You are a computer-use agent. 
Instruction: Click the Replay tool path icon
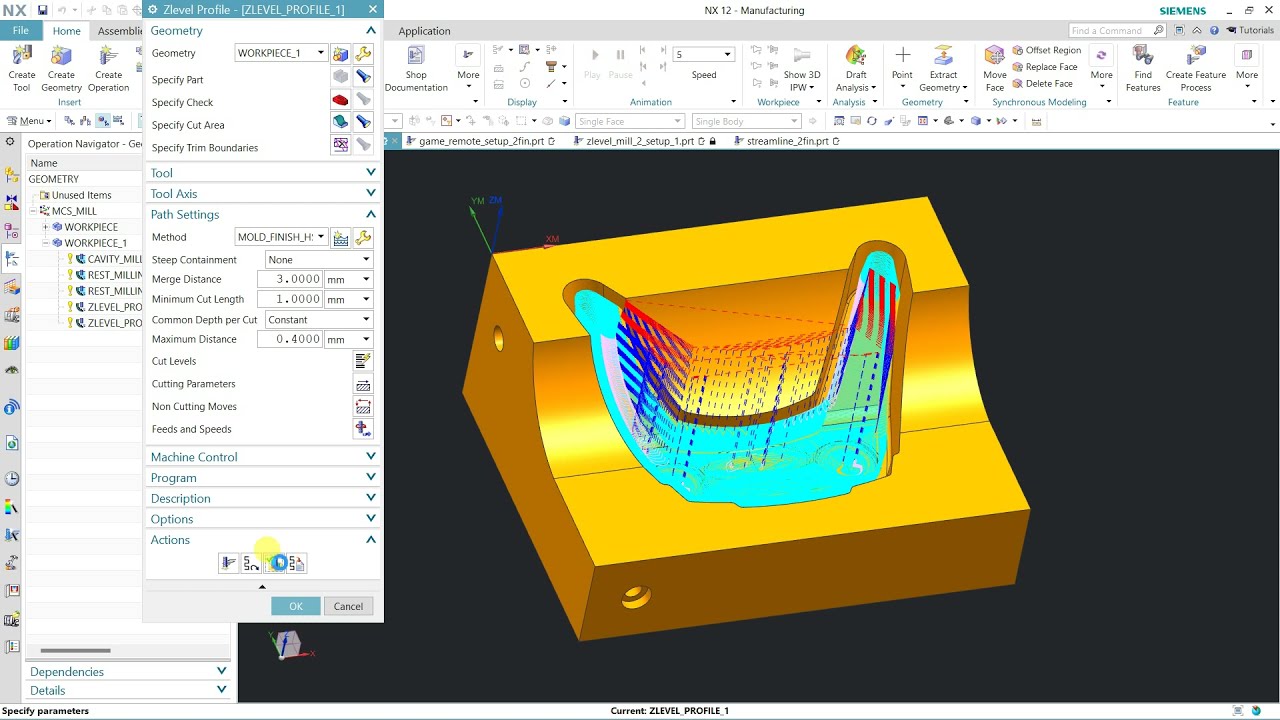point(251,563)
